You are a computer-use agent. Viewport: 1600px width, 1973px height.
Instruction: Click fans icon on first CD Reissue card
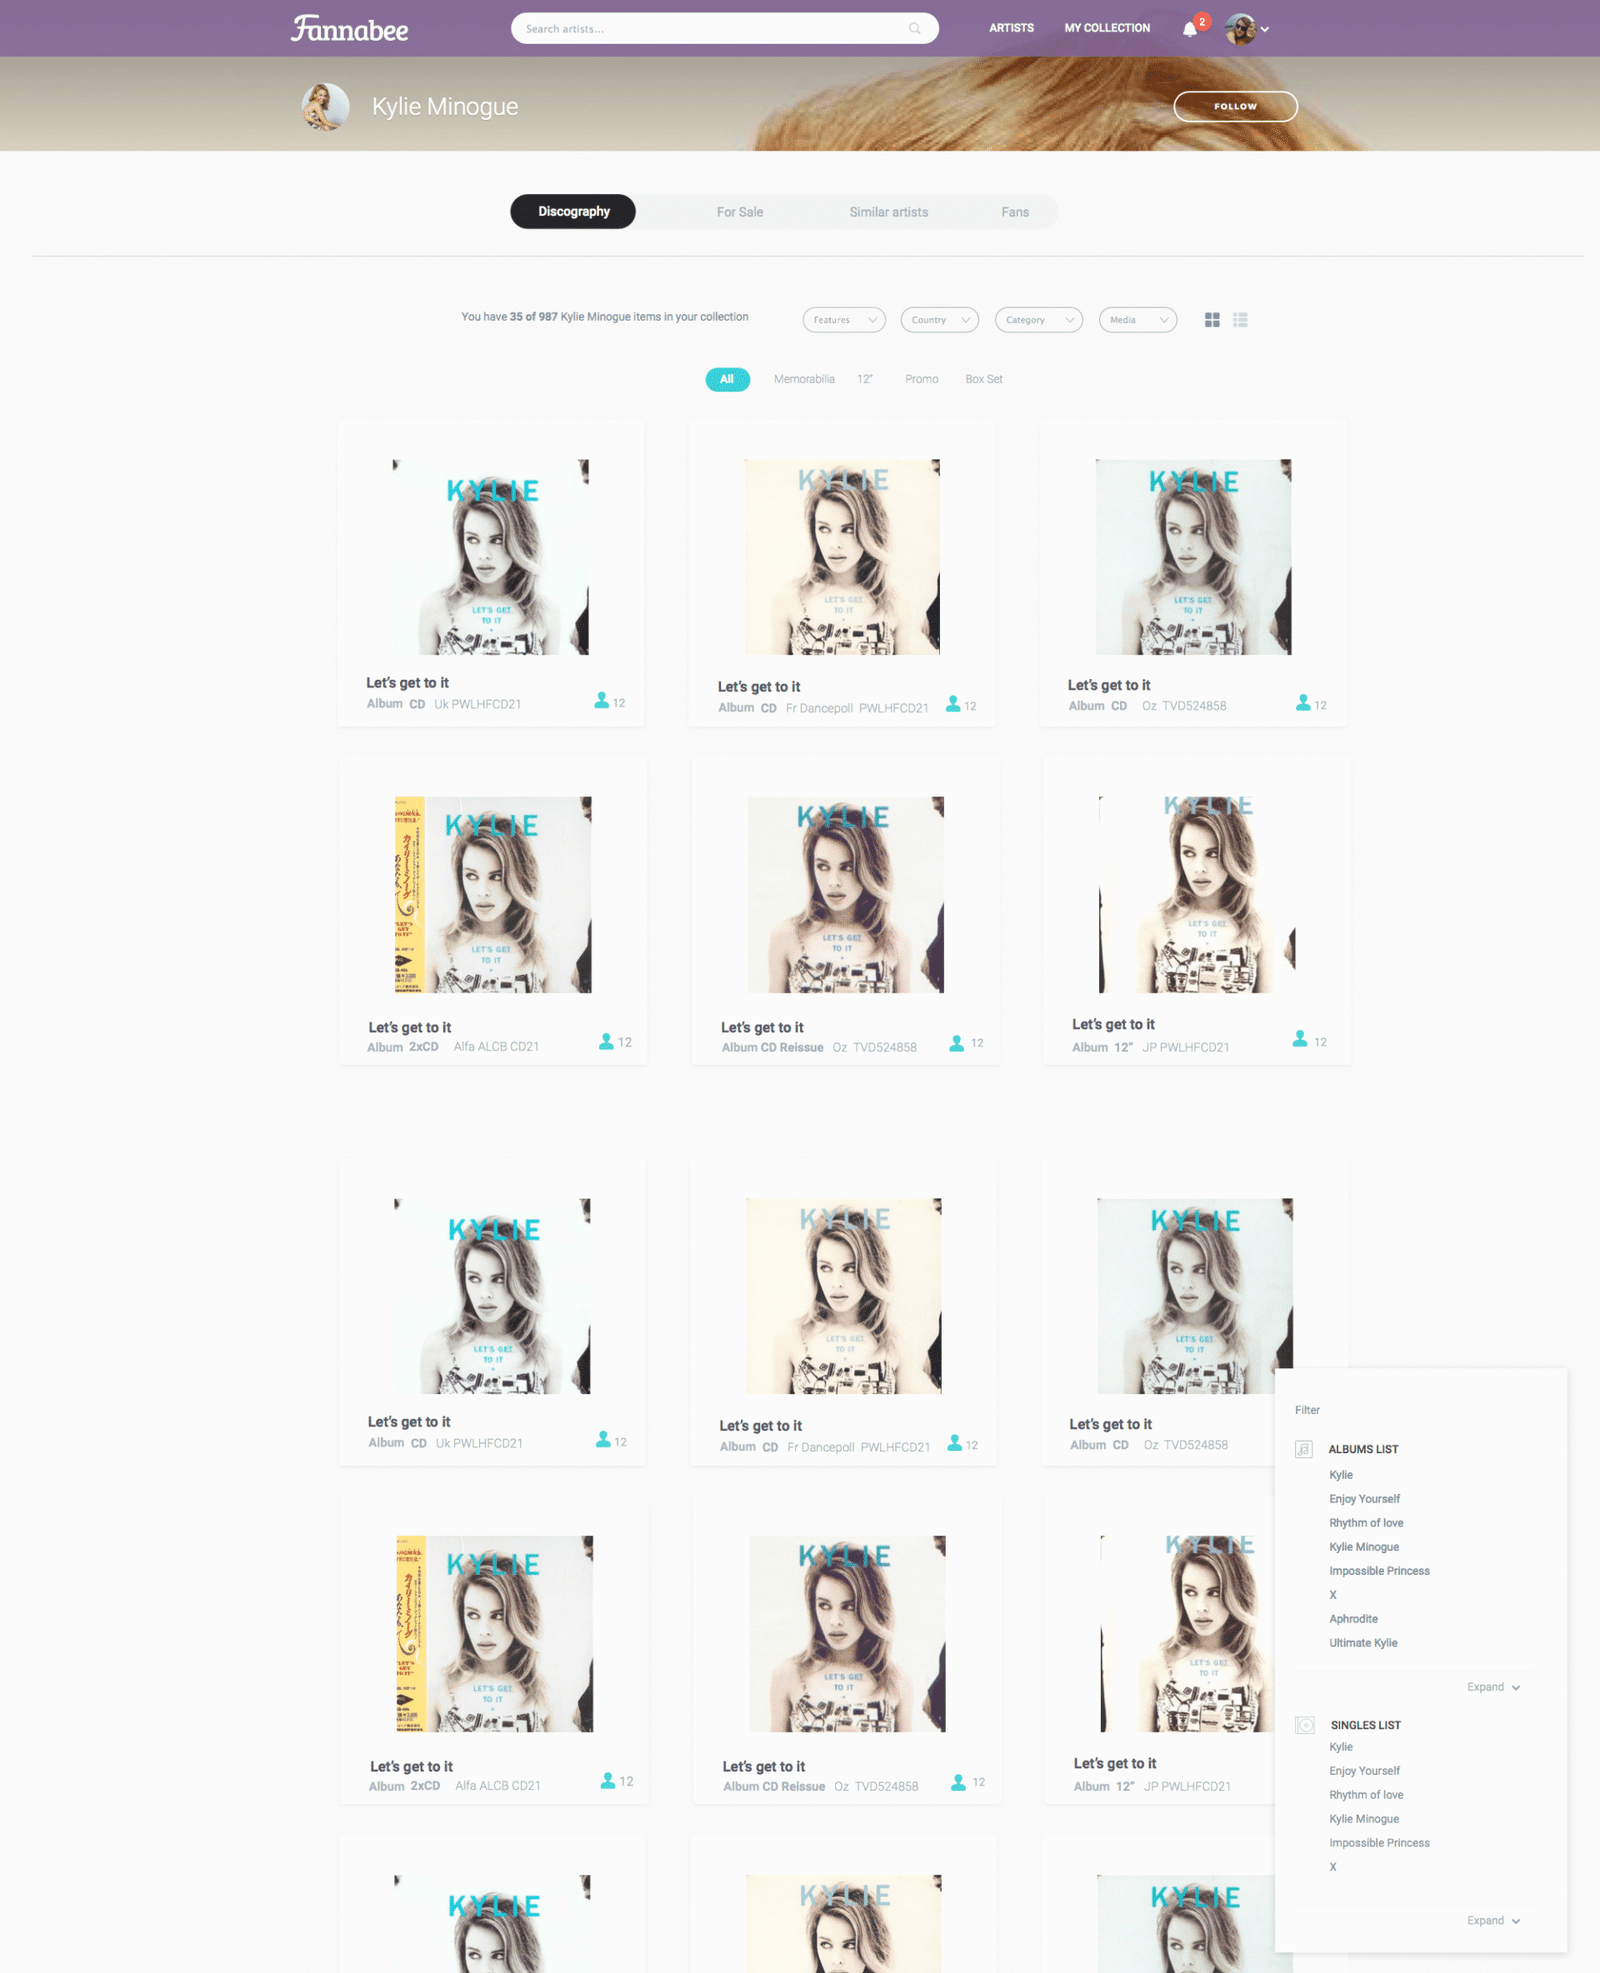coord(957,1043)
